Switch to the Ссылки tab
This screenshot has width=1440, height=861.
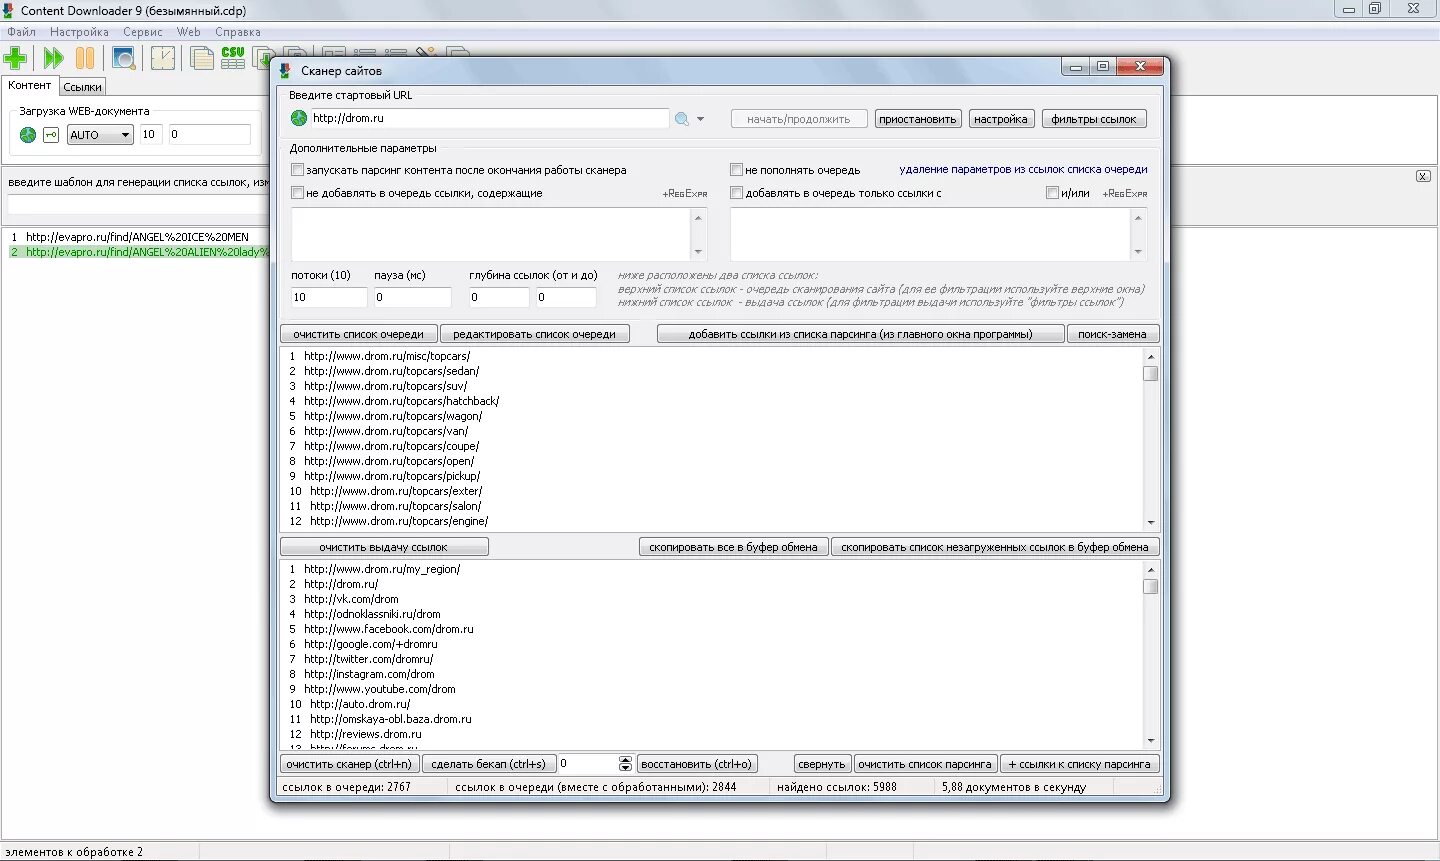pyautogui.click(x=83, y=87)
